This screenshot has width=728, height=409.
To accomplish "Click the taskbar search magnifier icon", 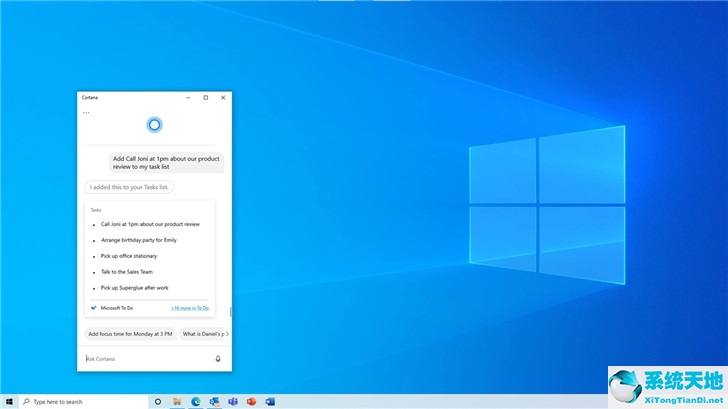I will 26,402.
